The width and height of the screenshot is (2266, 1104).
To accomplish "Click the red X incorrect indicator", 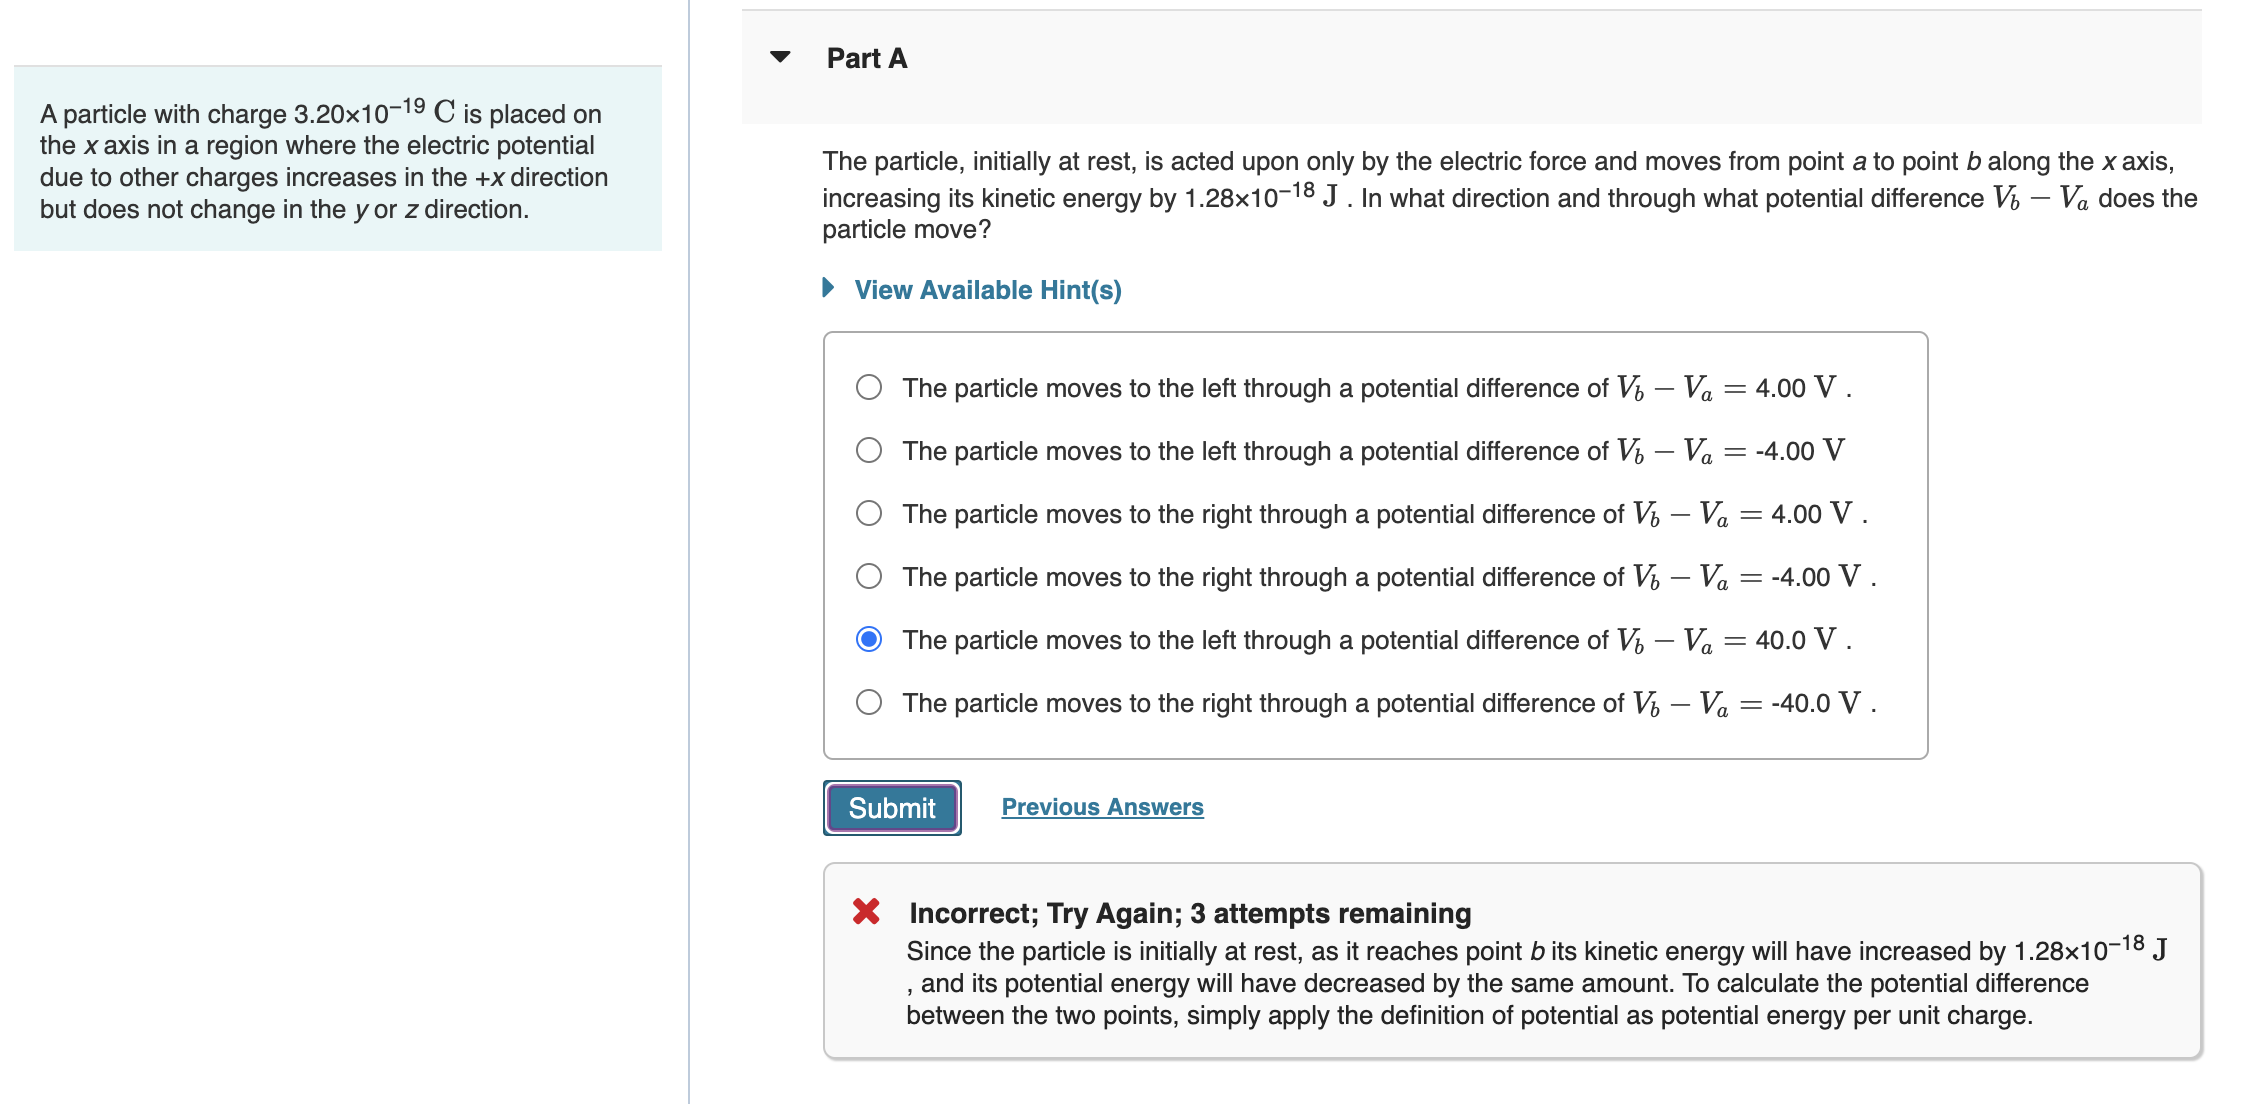I will (x=866, y=913).
